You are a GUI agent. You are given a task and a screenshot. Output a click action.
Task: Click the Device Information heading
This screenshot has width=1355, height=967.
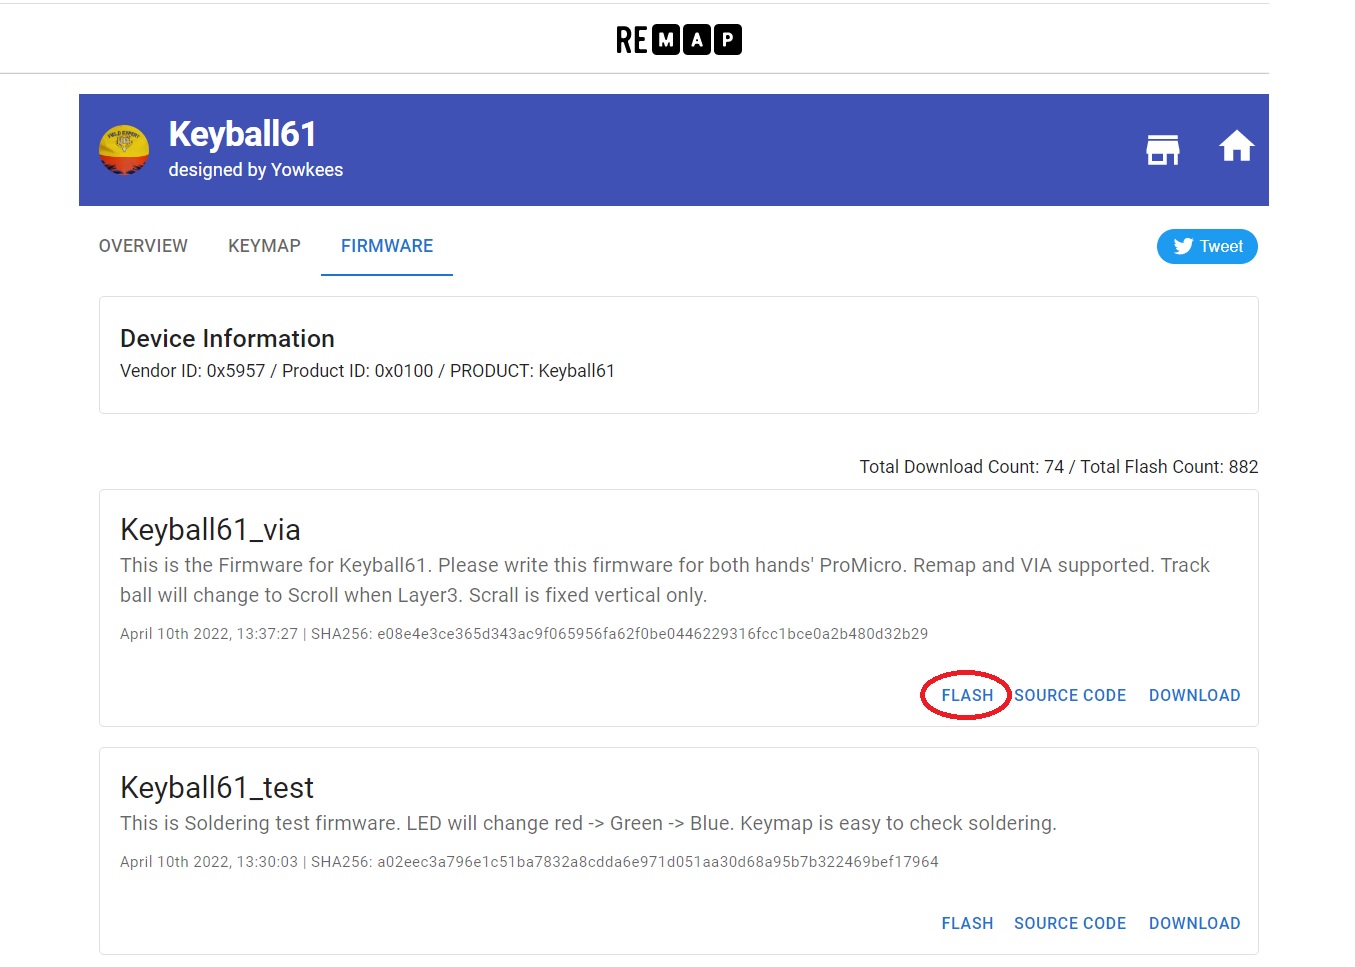[227, 339]
